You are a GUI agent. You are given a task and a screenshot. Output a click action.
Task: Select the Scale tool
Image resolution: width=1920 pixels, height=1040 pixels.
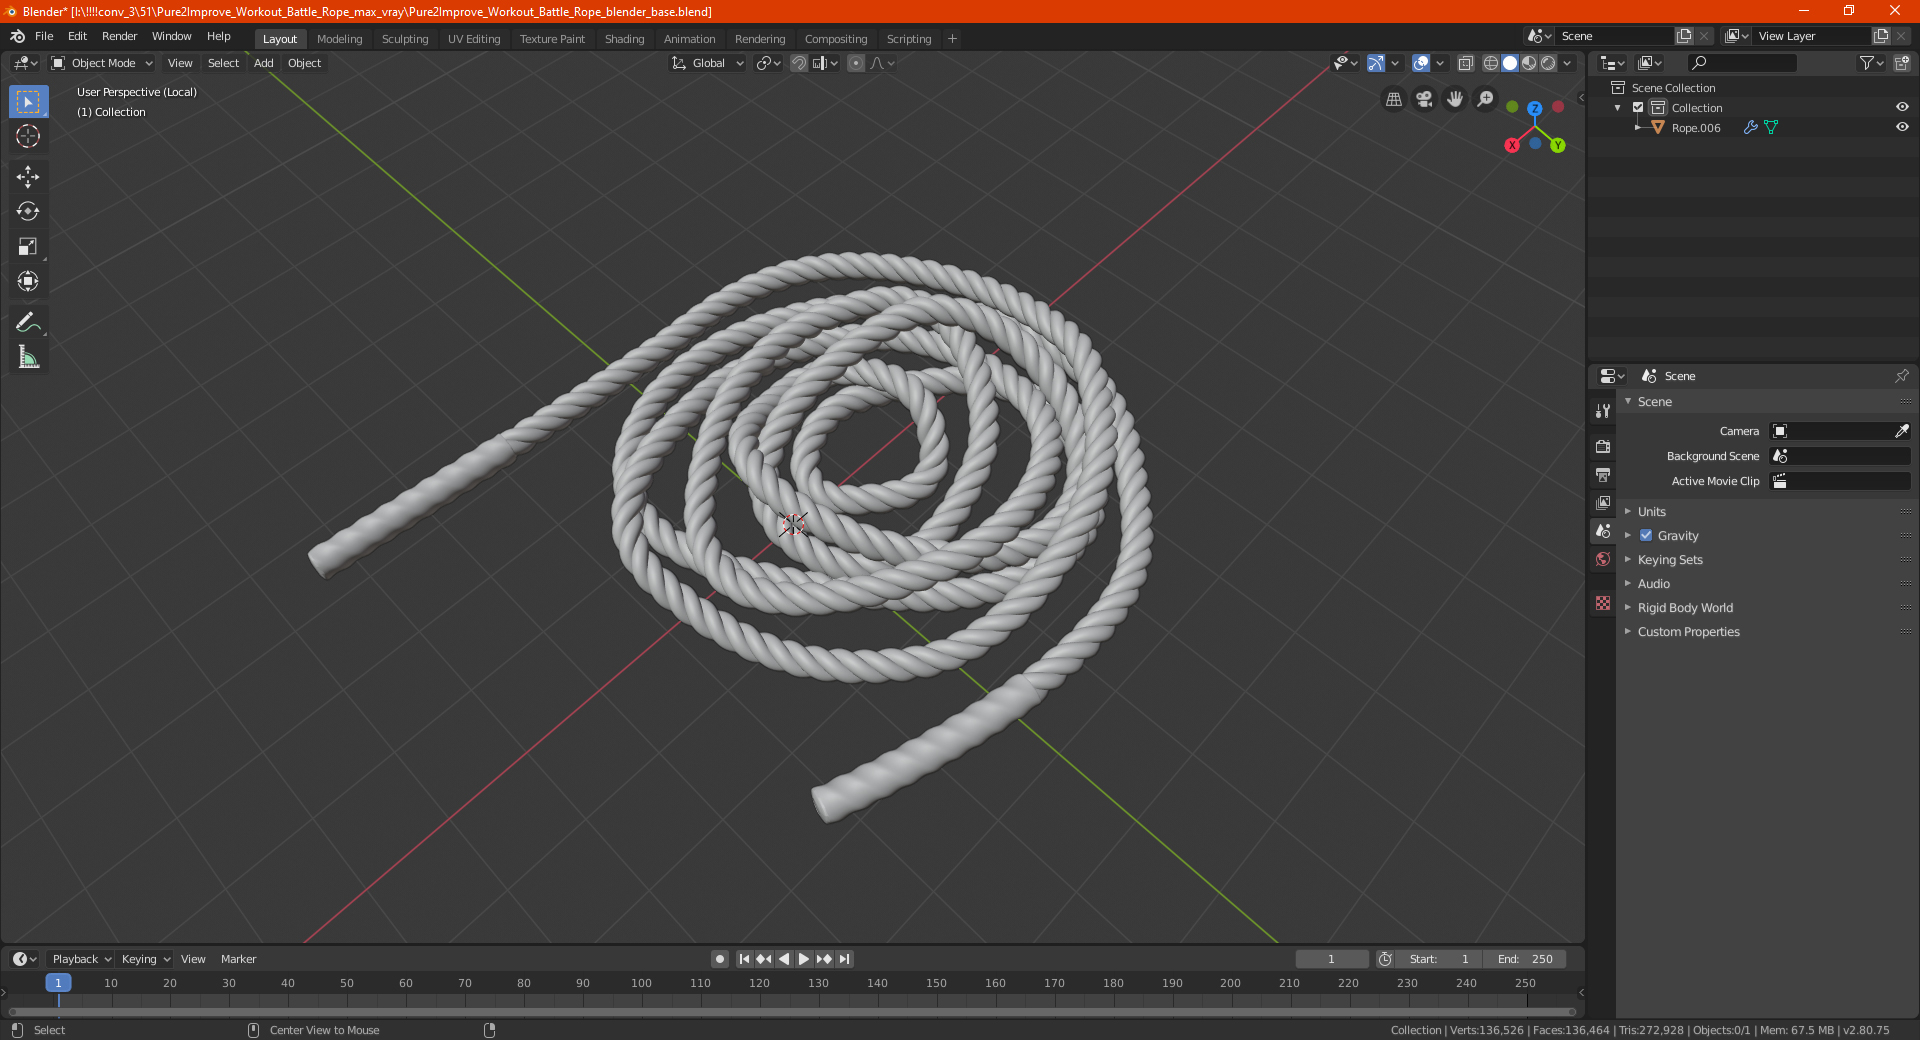coord(28,247)
